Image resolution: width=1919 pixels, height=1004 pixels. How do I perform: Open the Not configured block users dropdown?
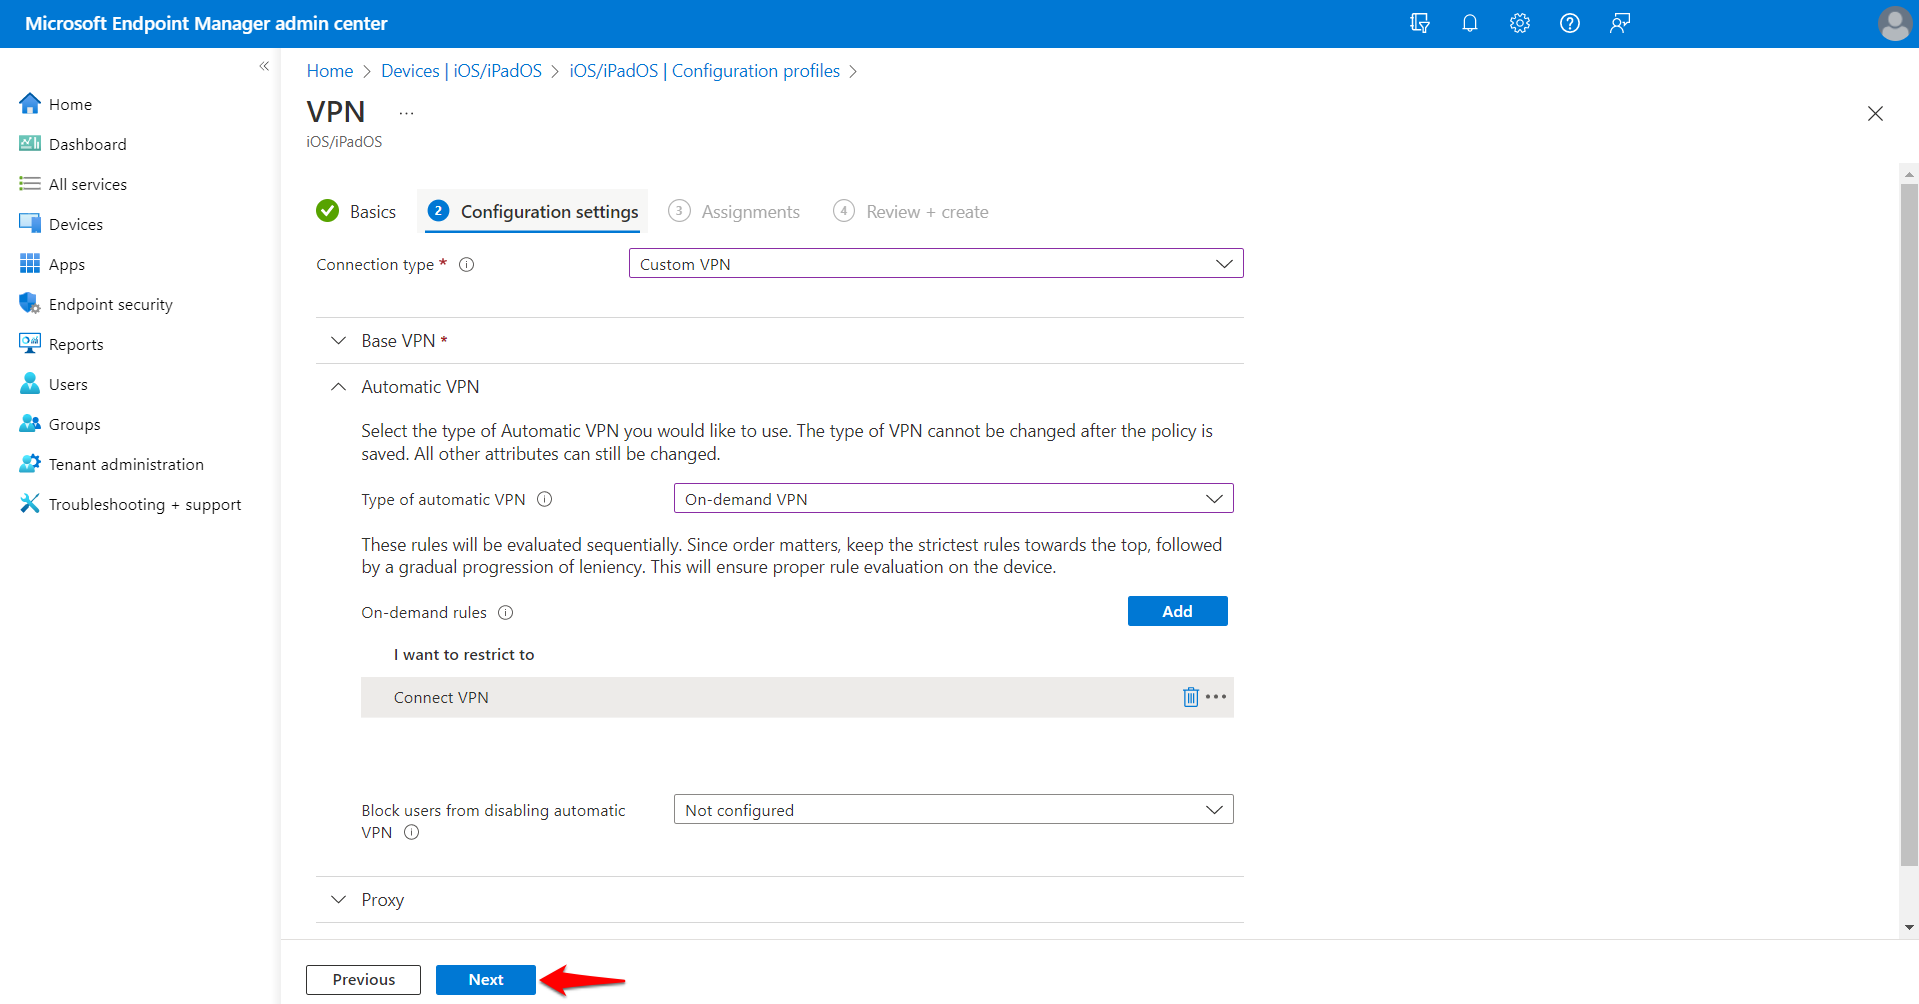pyautogui.click(x=954, y=809)
